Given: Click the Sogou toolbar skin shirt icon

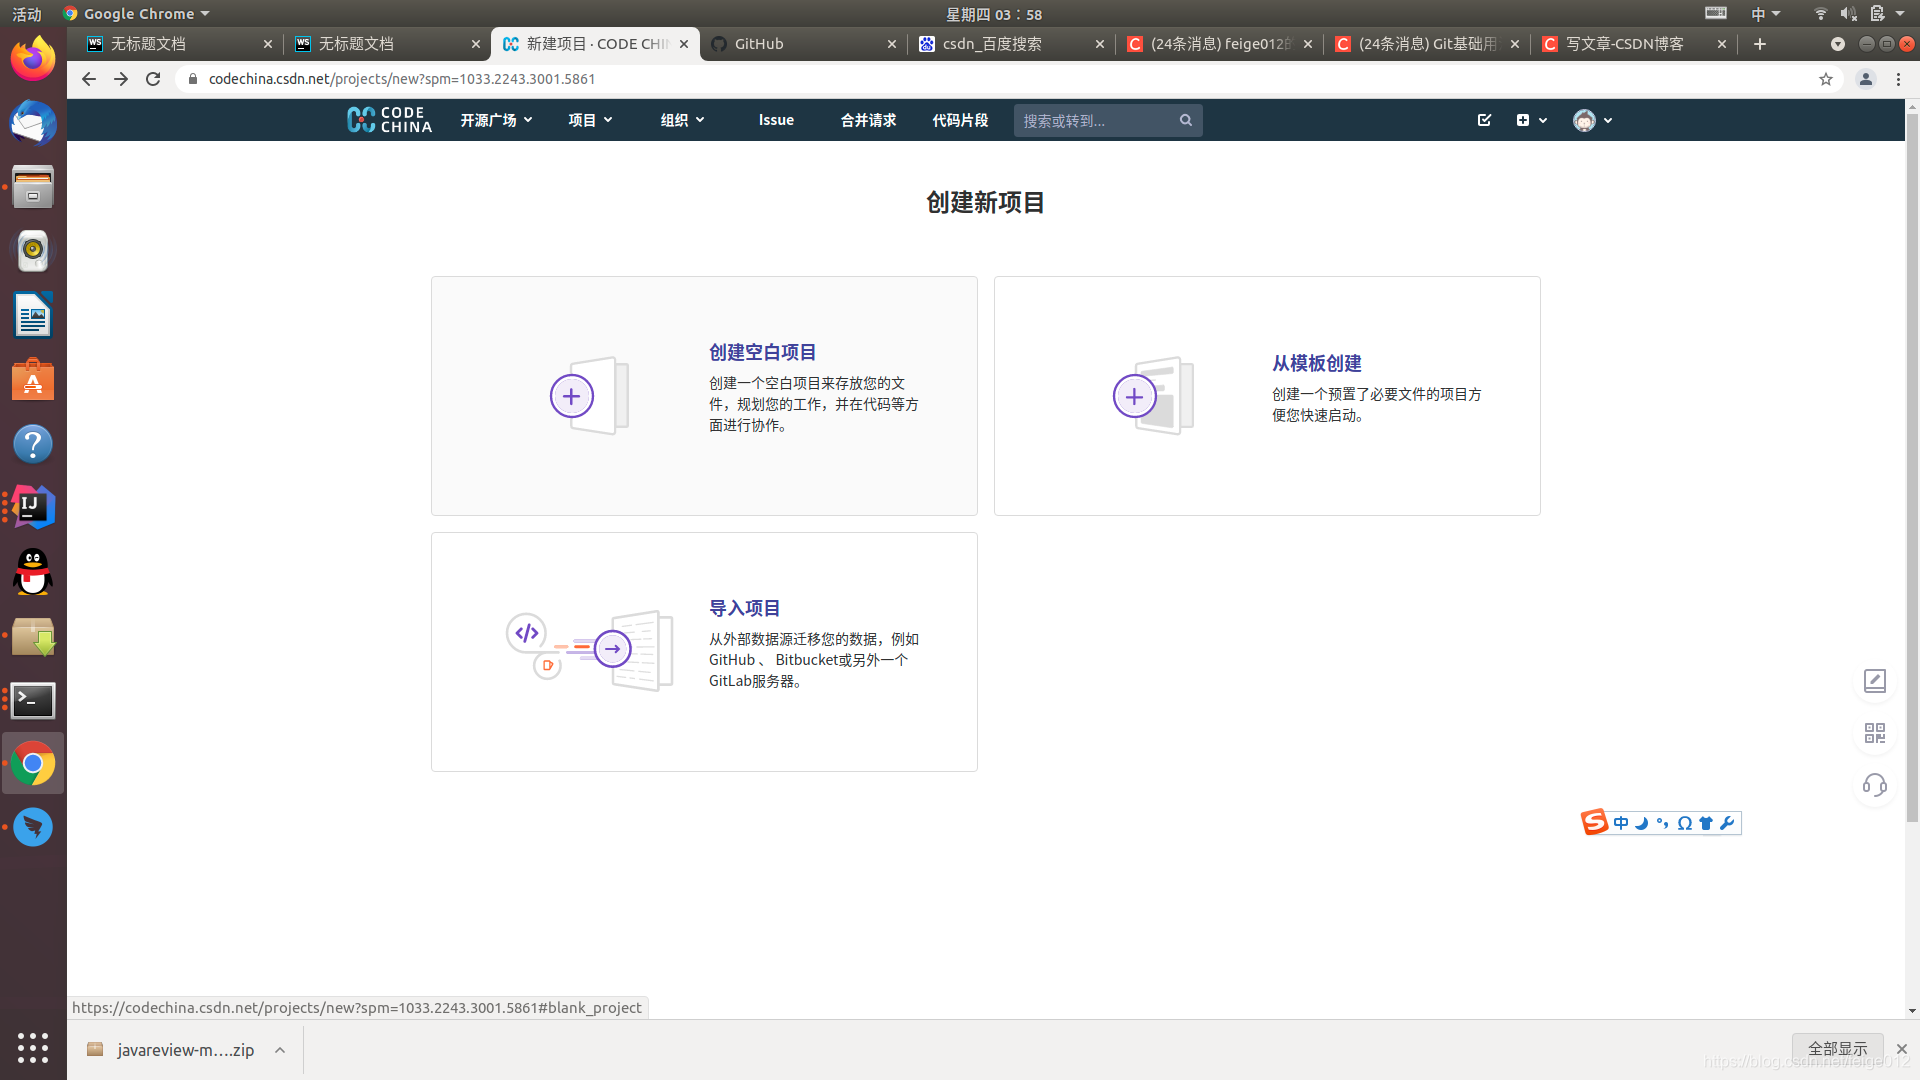Looking at the screenshot, I should point(1706,823).
